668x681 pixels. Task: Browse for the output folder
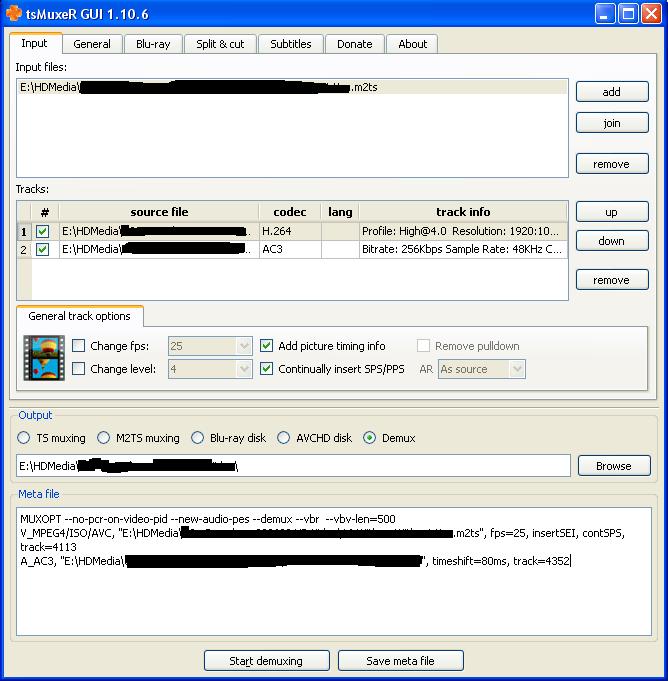(x=614, y=466)
